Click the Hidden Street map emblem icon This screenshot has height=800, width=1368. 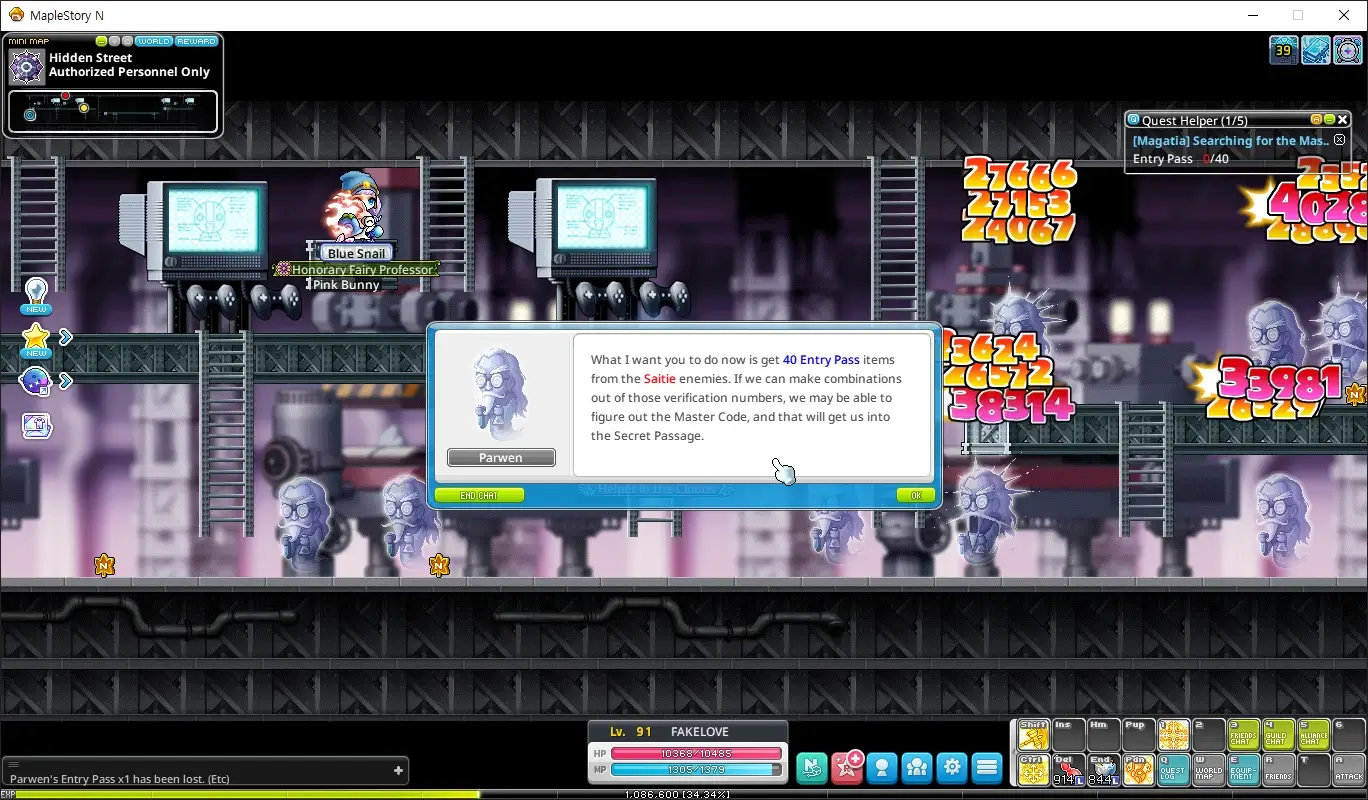tap(26, 66)
